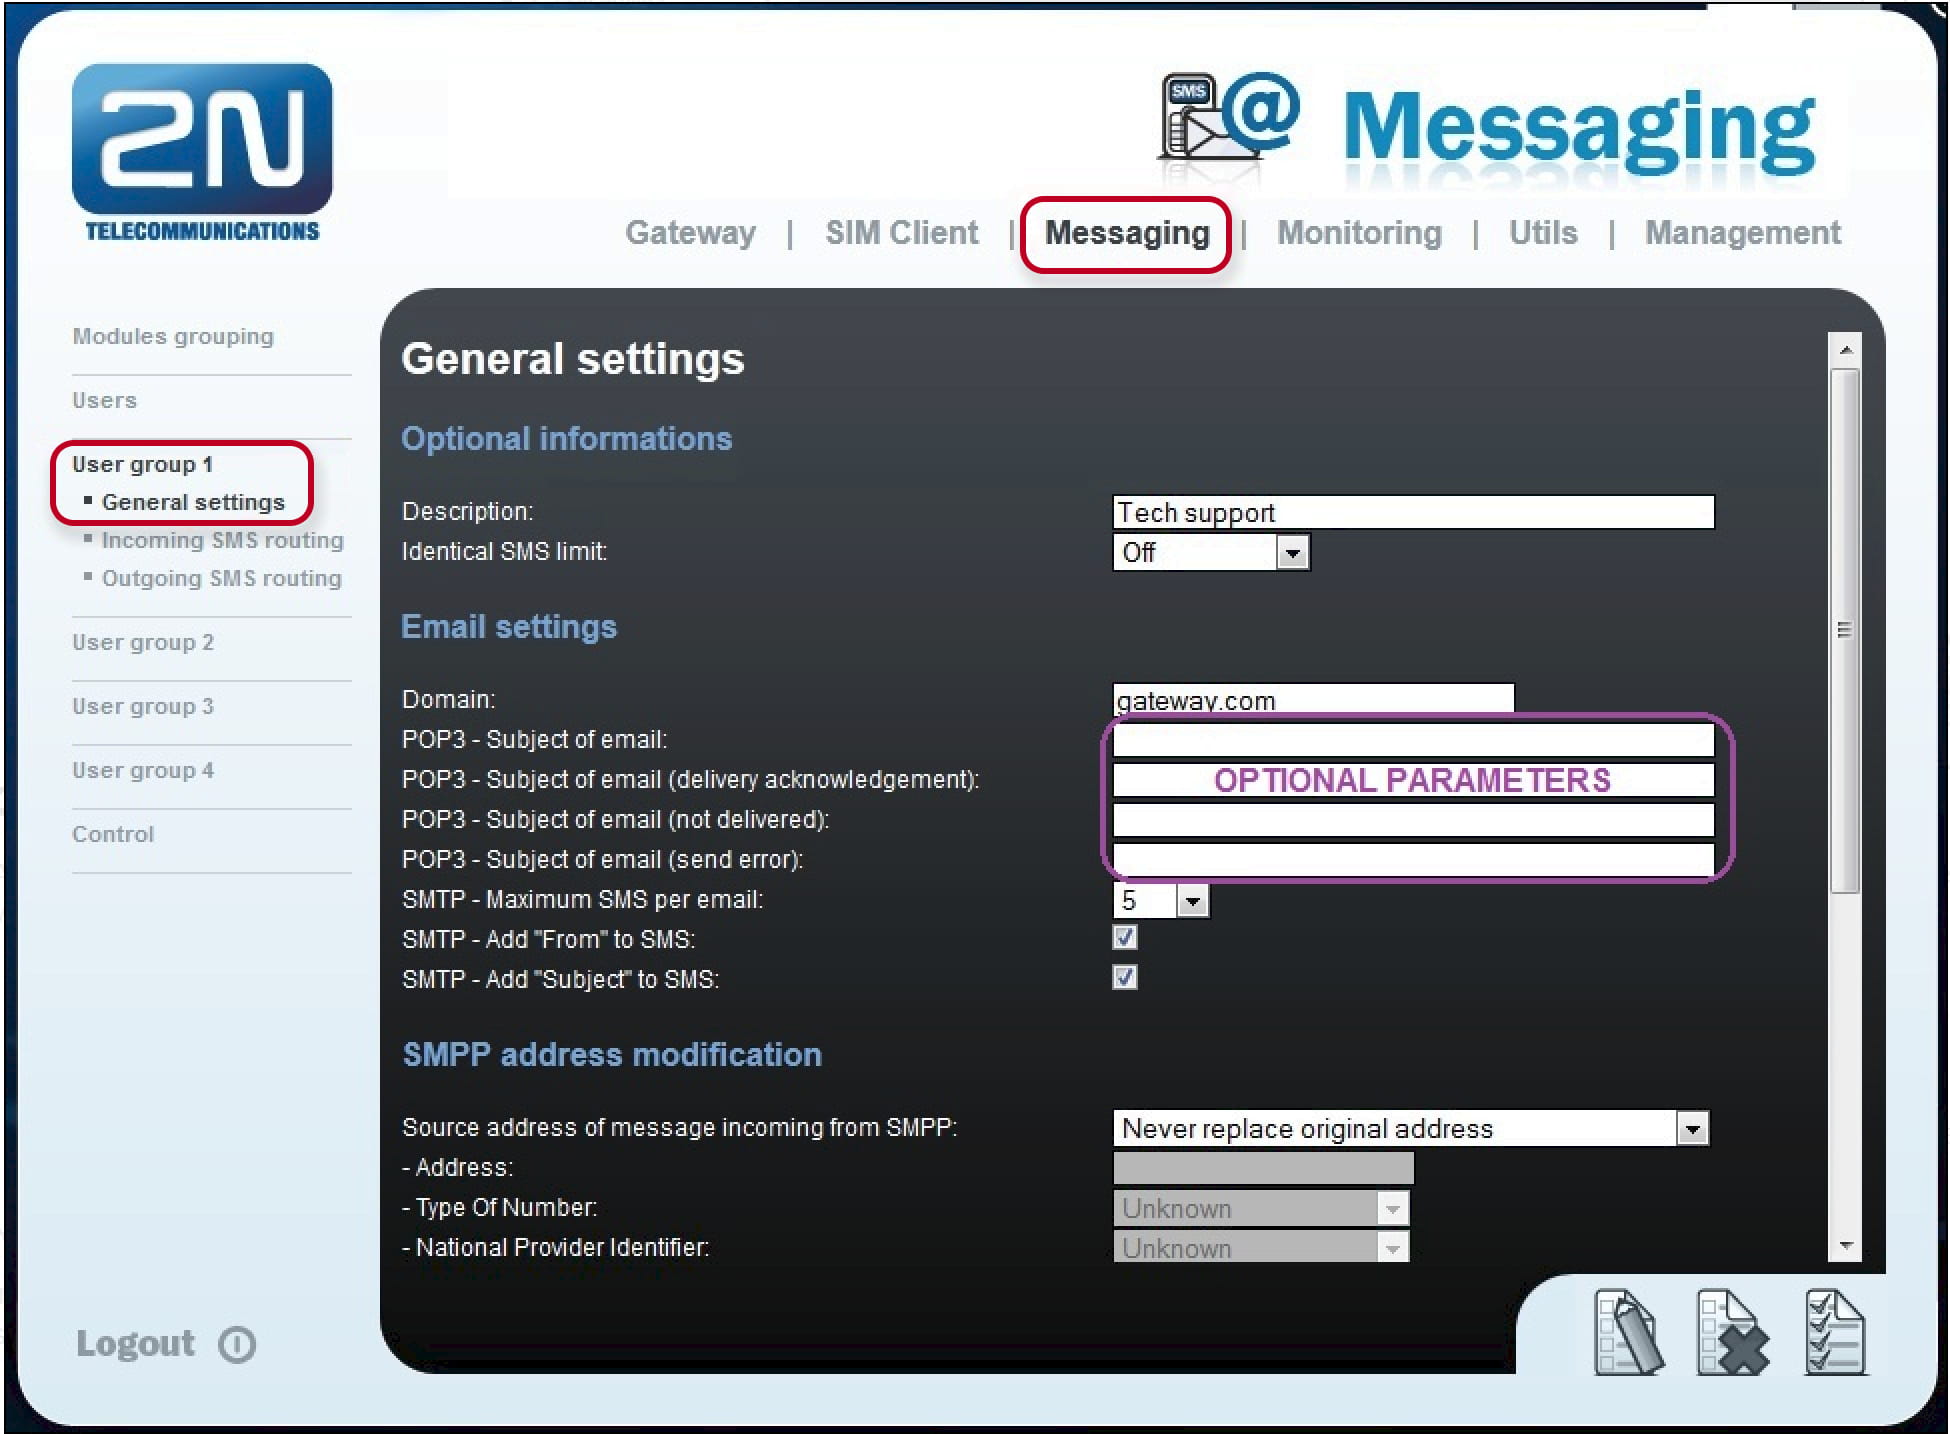Screen dimensions: 1950x1434
Task: Click the Description input field
Action: pyautogui.click(x=1413, y=512)
